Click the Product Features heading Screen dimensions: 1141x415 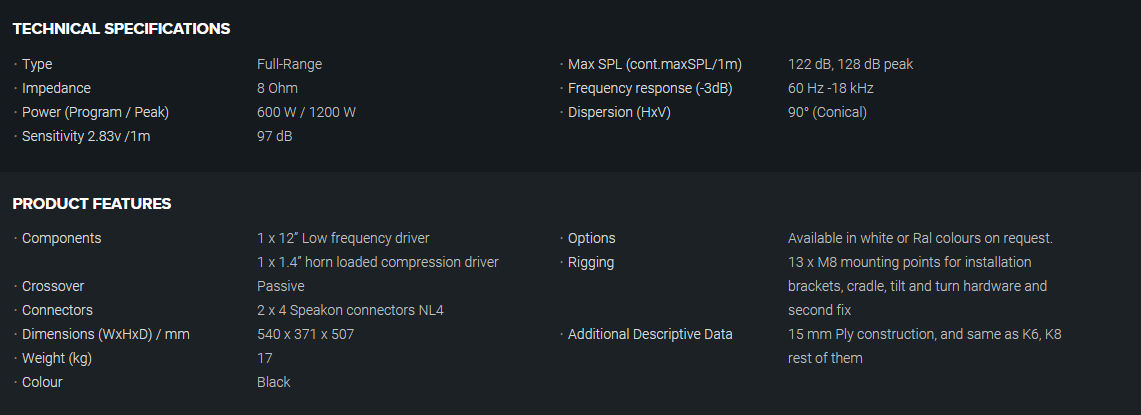(92, 204)
